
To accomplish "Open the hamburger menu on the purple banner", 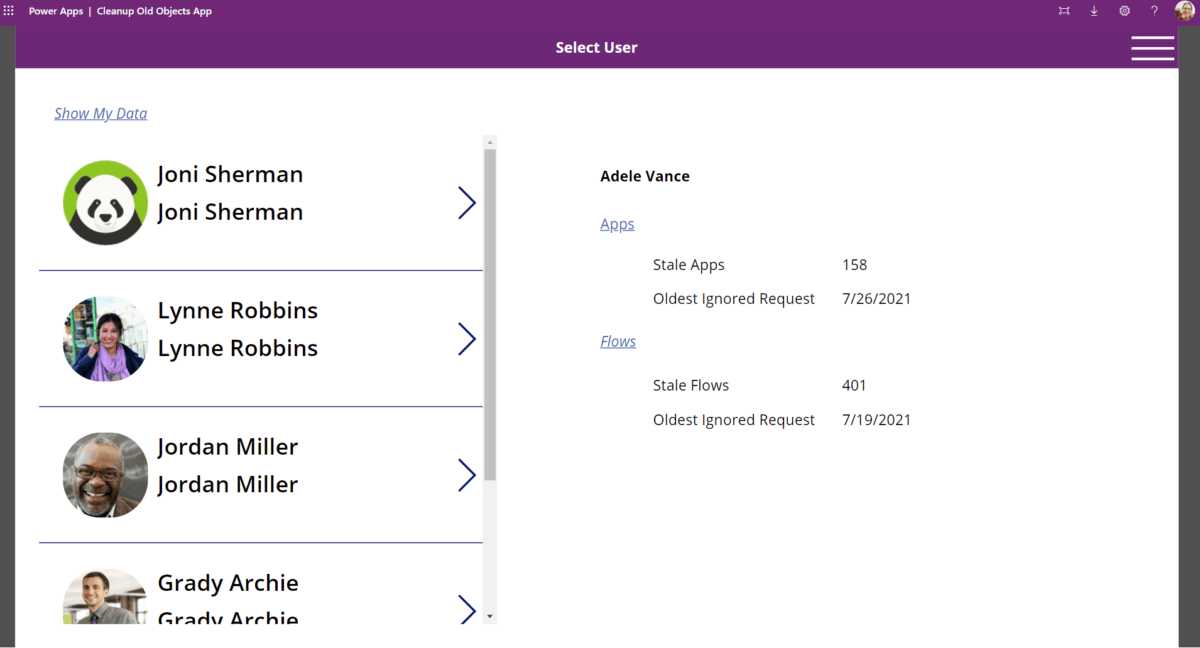I will 1152,47.
